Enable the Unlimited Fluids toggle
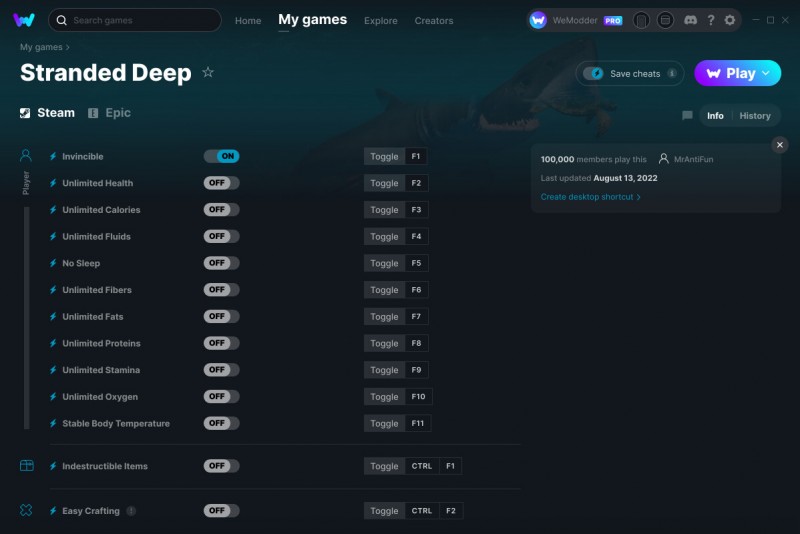This screenshot has height=534, width=800. coord(221,236)
